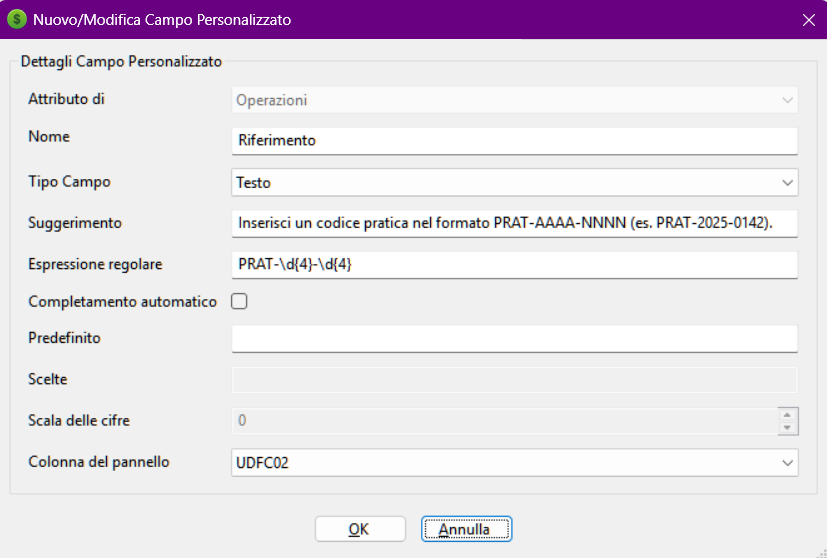
Task: Click the Espressione regolare label
Action: click(x=95, y=264)
